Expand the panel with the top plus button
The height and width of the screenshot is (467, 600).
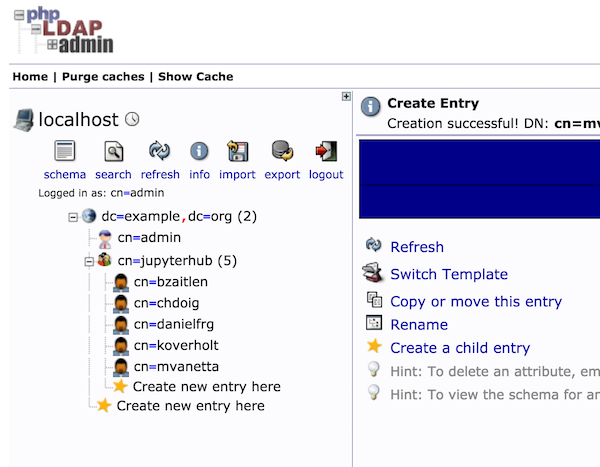click(x=346, y=97)
